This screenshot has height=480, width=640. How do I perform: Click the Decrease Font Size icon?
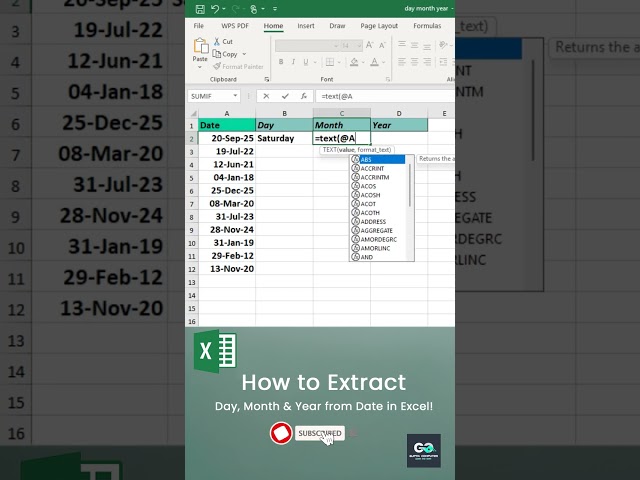click(x=382, y=45)
